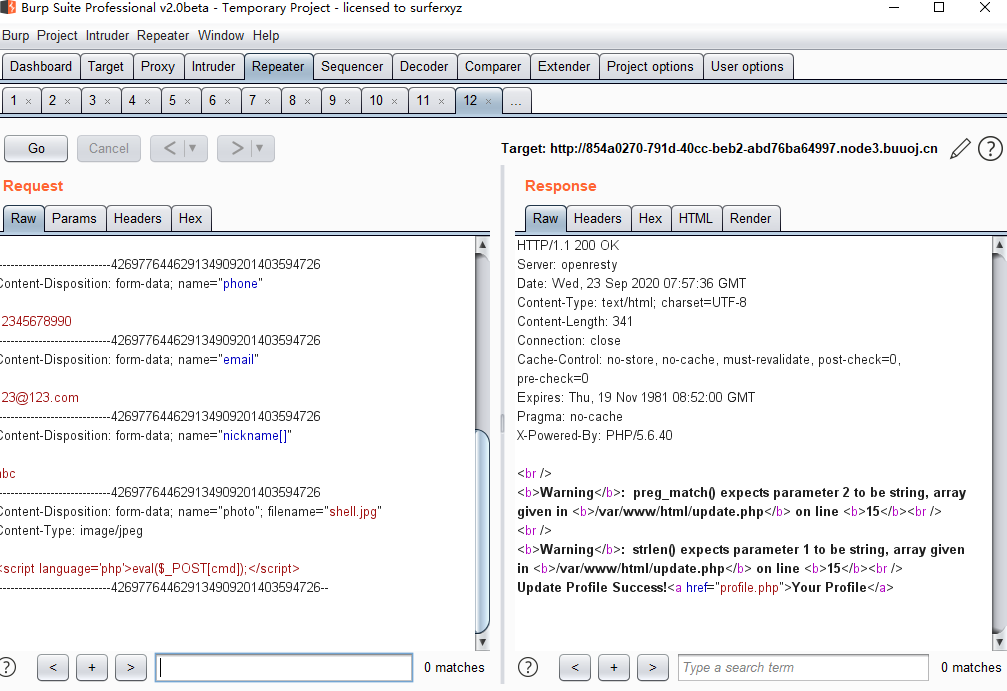Viewport: 1007px width, 691px height.
Task: Switch to the Extender tab
Action: [564, 67]
